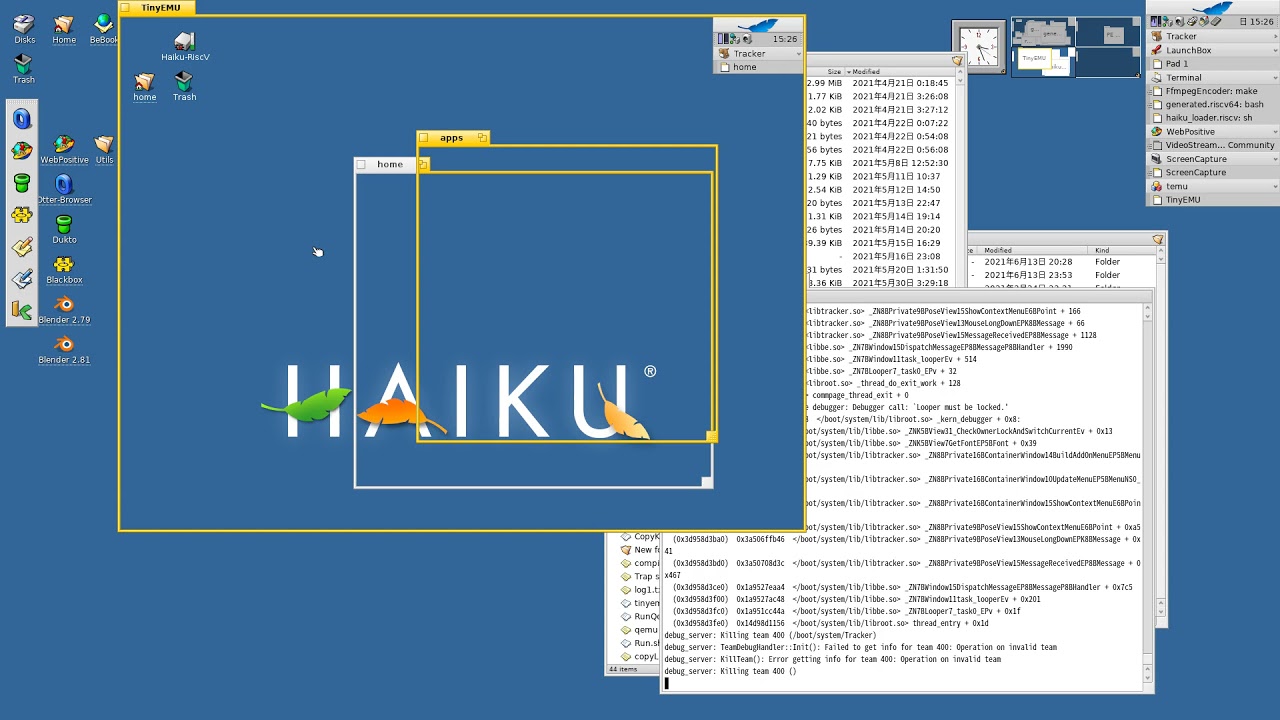Collapse the WebPositive group arrow in Deskbar
The height and width of the screenshot is (720, 1280).
click(1275, 131)
